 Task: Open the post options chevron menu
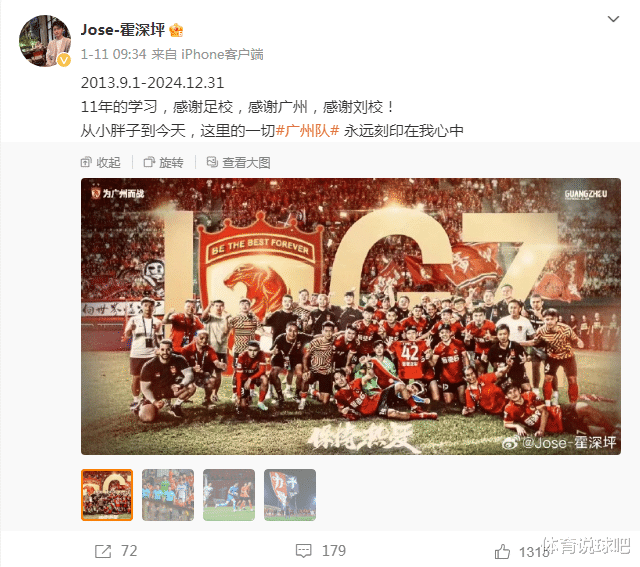(x=613, y=19)
